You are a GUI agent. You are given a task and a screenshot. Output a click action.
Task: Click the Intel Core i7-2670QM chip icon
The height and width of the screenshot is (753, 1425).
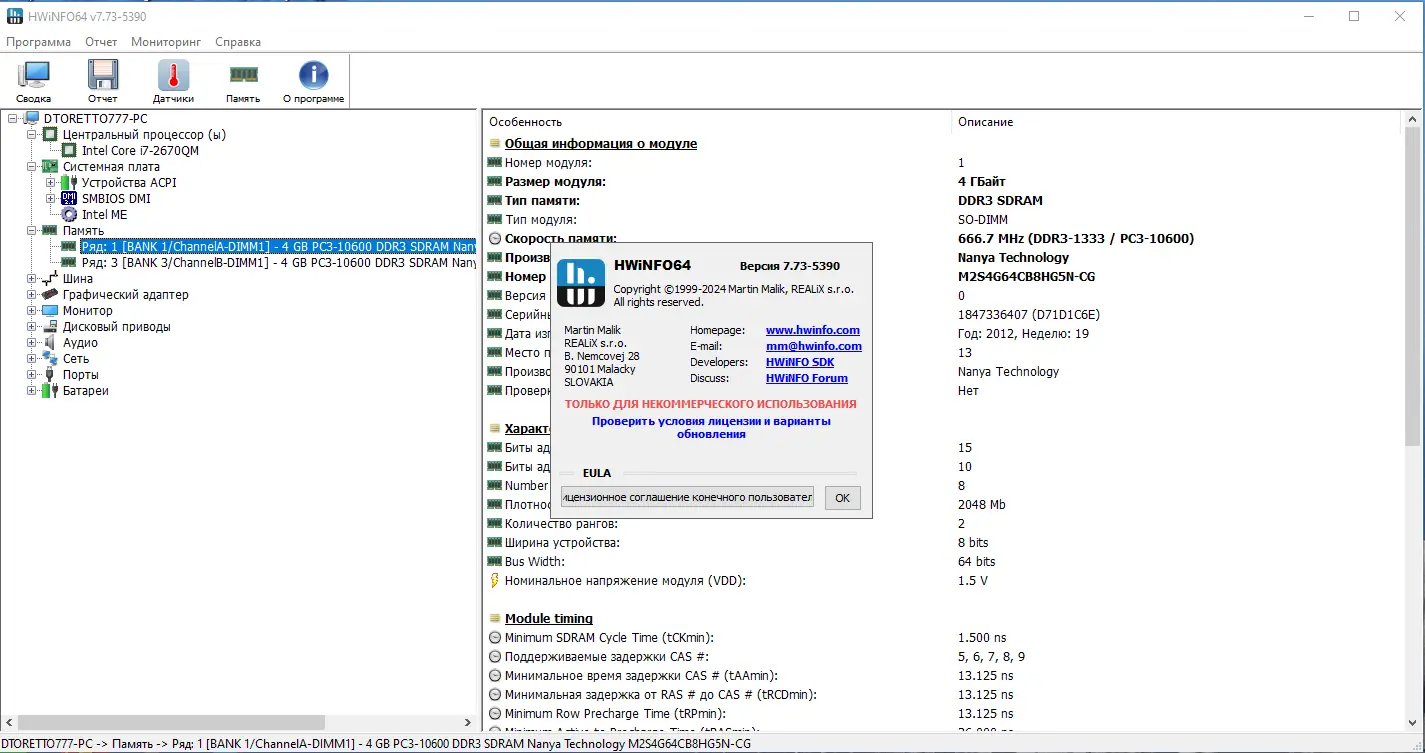pos(69,150)
